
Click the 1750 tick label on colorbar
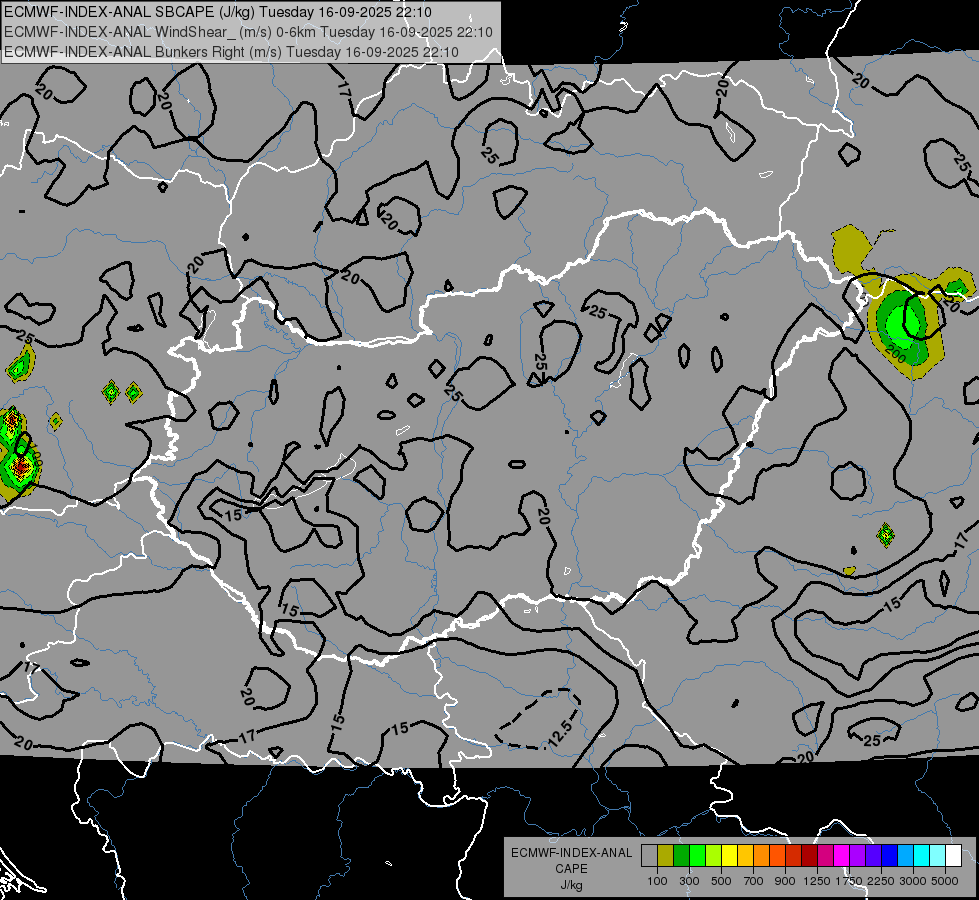coord(849,881)
